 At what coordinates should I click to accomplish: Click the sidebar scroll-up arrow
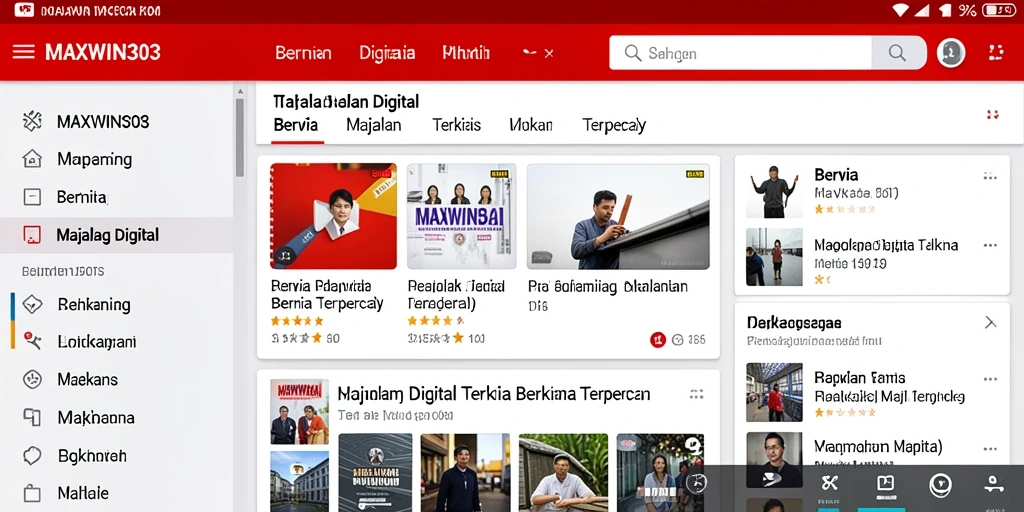(x=240, y=91)
